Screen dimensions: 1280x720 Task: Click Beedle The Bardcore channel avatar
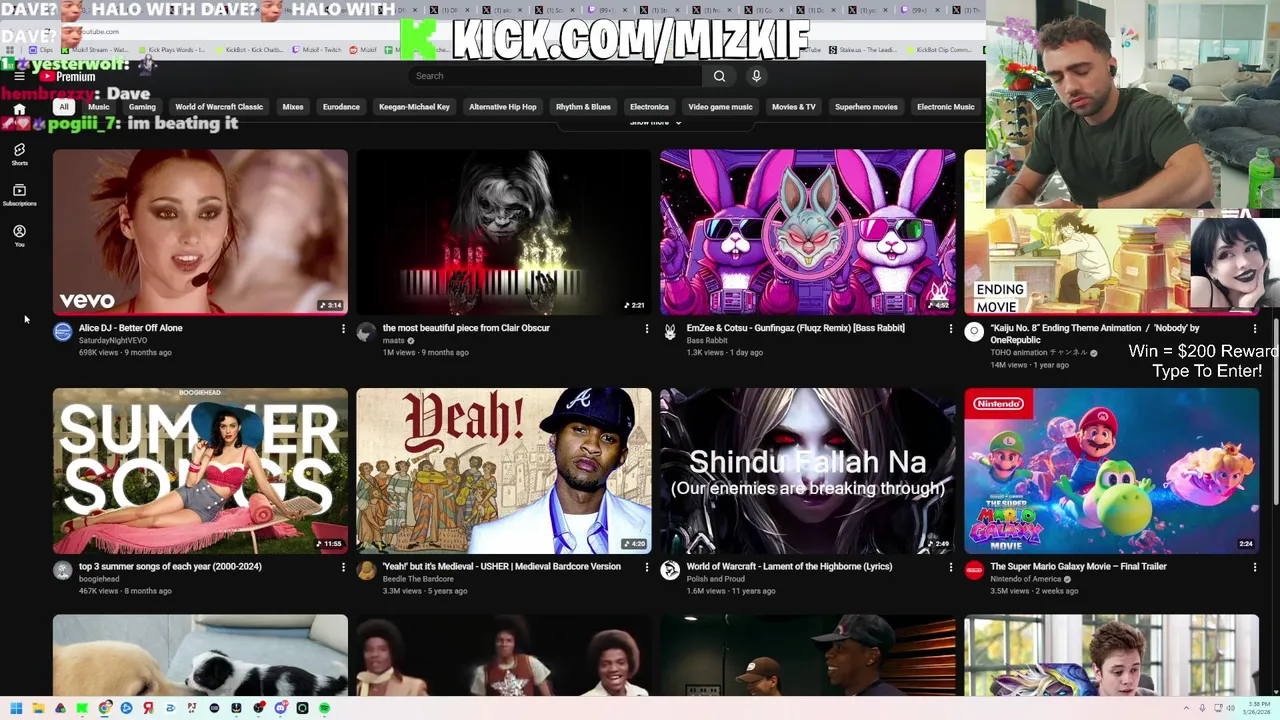(x=366, y=570)
